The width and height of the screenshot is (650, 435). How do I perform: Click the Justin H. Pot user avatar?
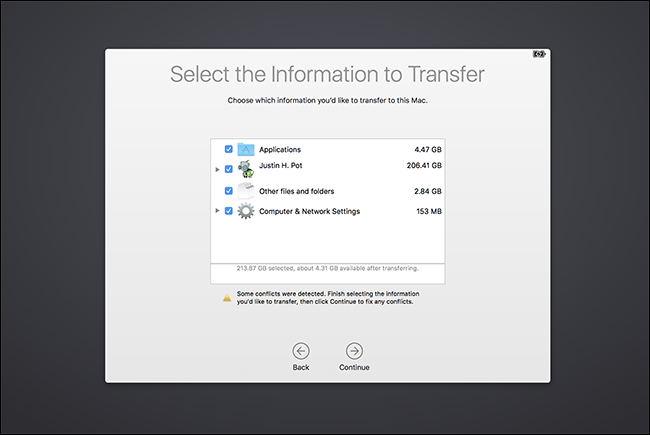click(x=246, y=169)
